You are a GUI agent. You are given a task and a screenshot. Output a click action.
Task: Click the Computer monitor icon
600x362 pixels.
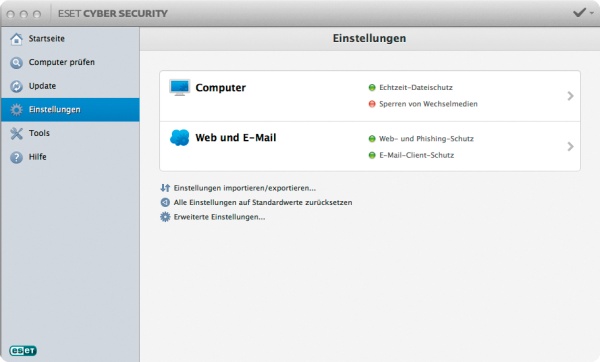point(179,88)
